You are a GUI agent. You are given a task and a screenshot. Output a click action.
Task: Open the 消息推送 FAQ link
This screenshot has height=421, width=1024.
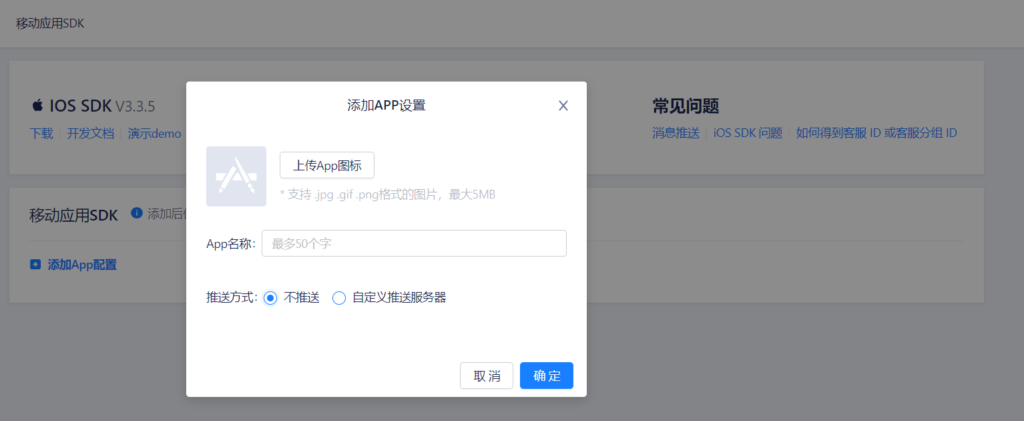coord(676,133)
